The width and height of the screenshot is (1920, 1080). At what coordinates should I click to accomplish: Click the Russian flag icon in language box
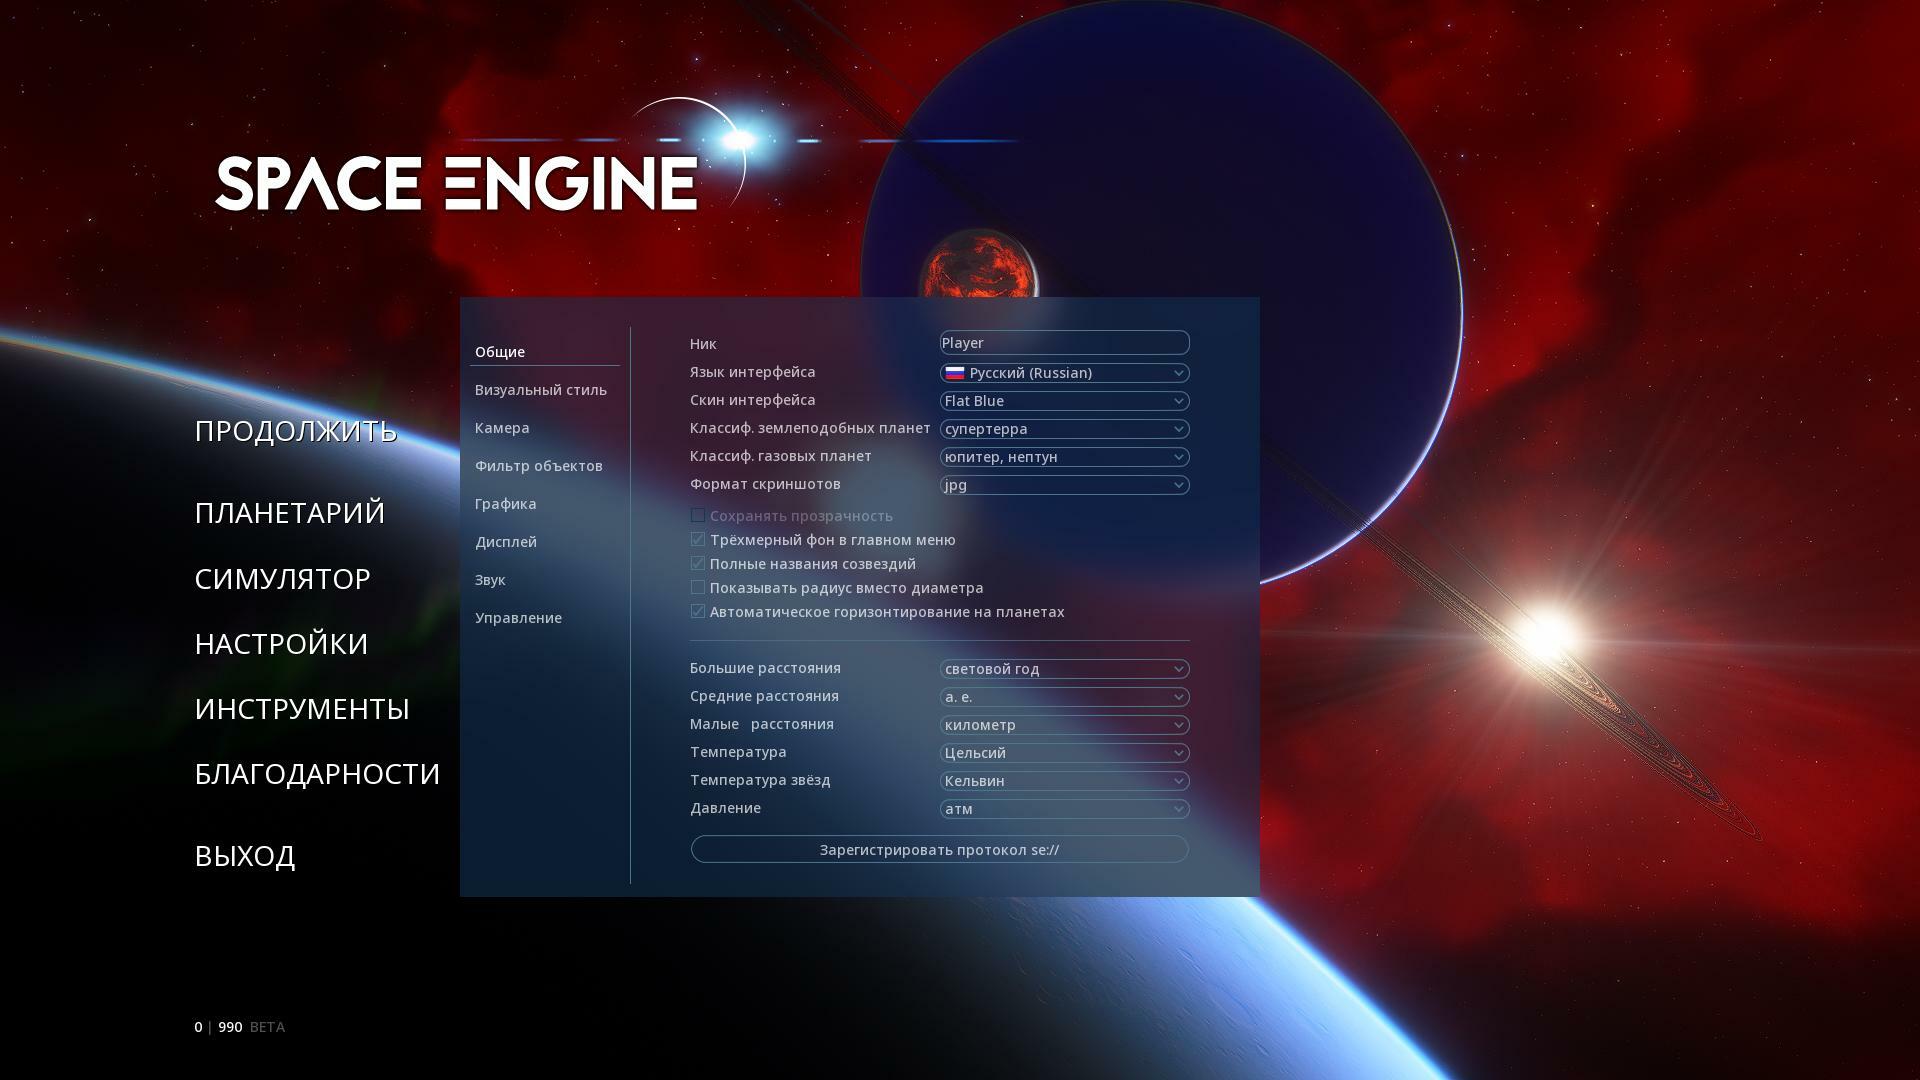click(955, 373)
